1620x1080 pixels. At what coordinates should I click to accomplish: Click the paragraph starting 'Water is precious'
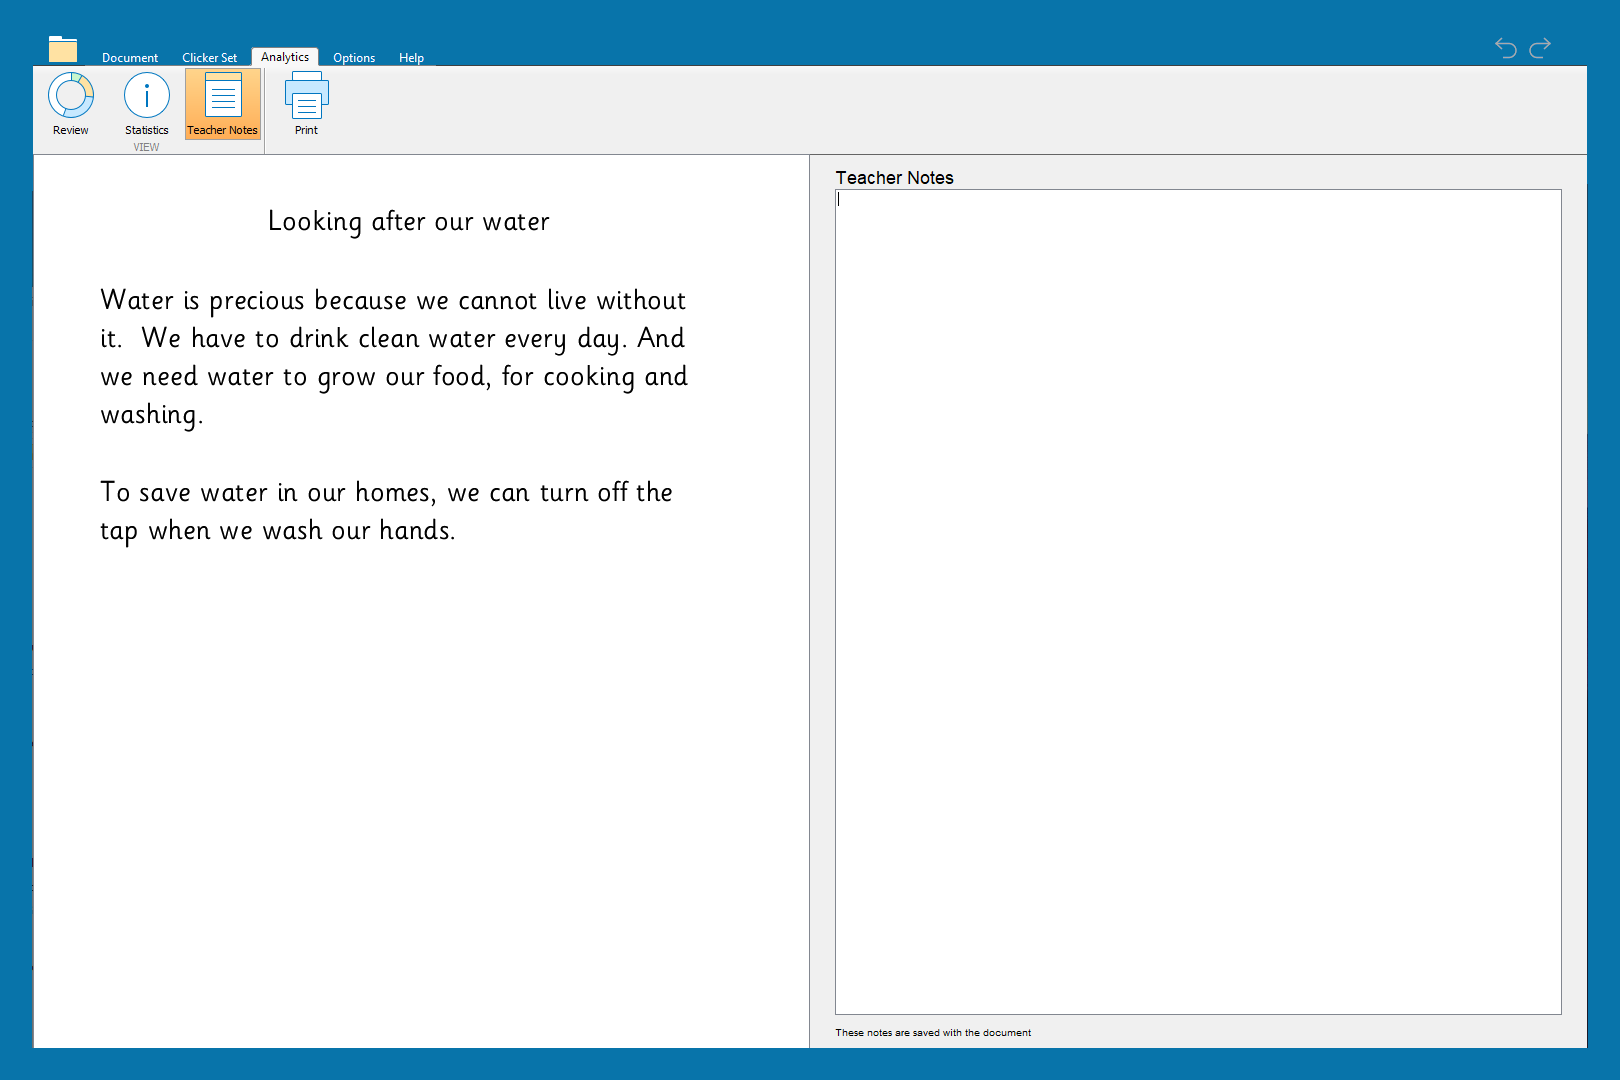point(394,358)
